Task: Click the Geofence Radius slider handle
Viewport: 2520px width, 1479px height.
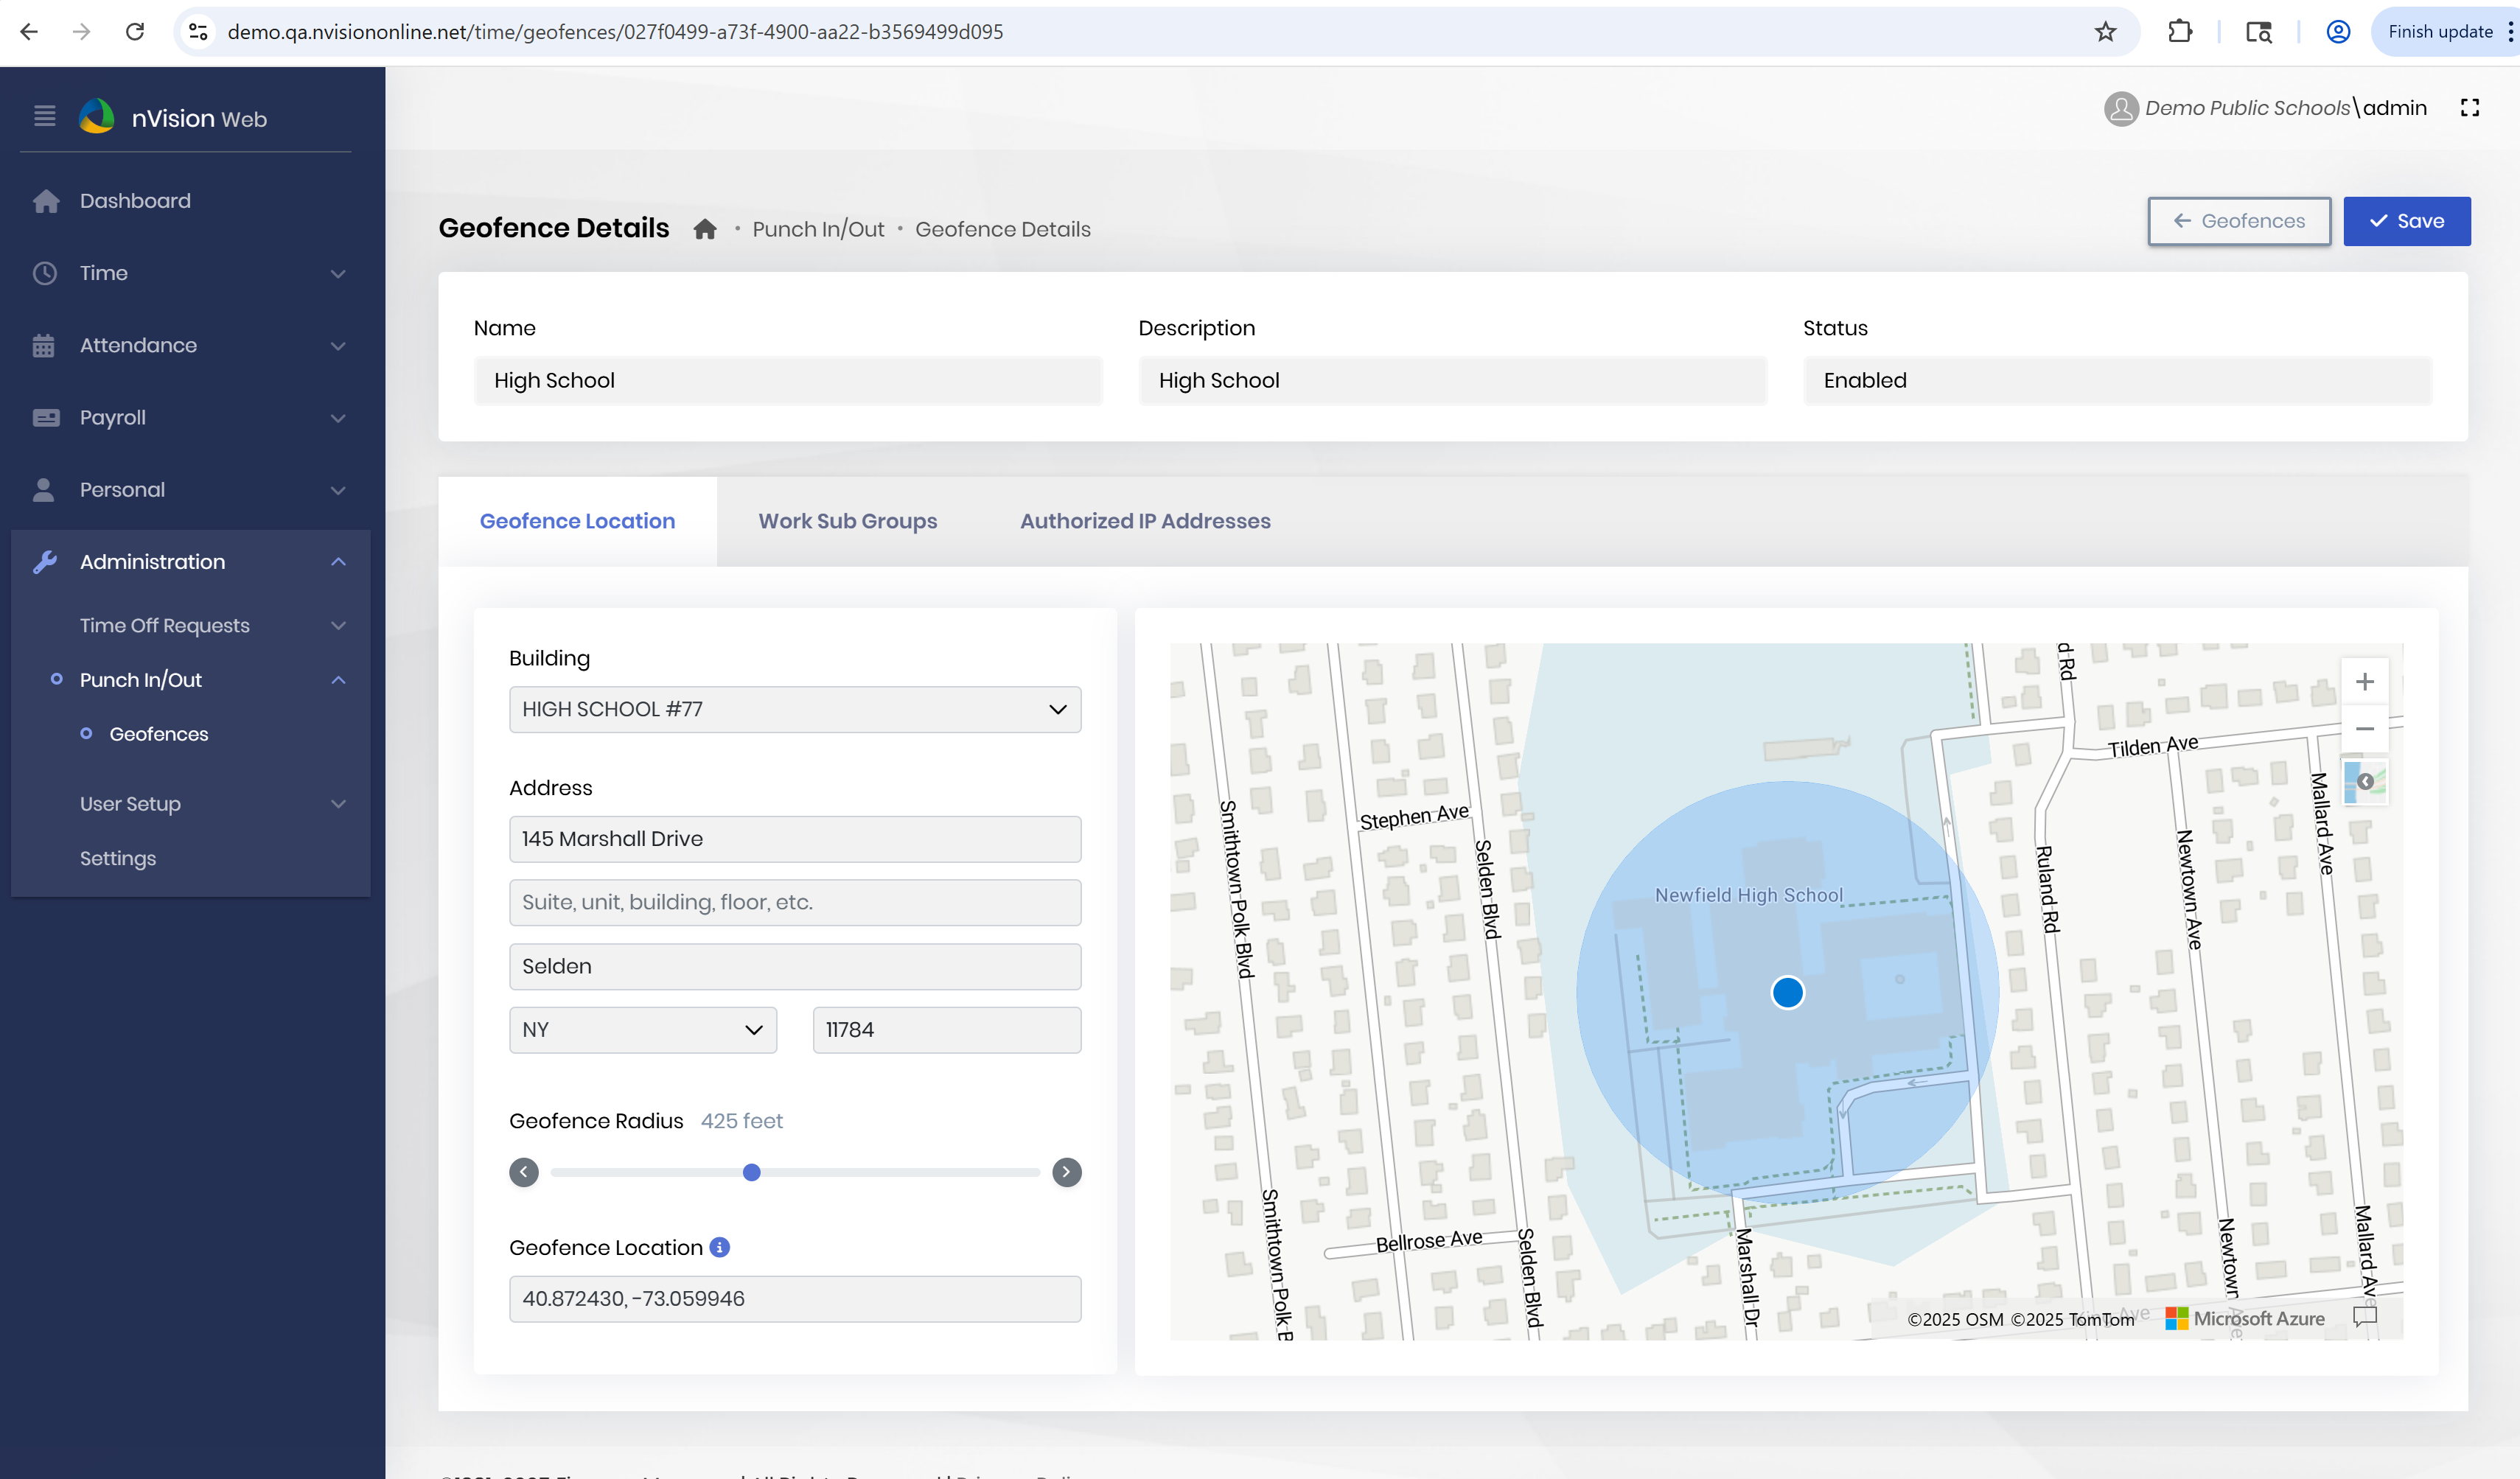Action: click(x=752, y=1172)
